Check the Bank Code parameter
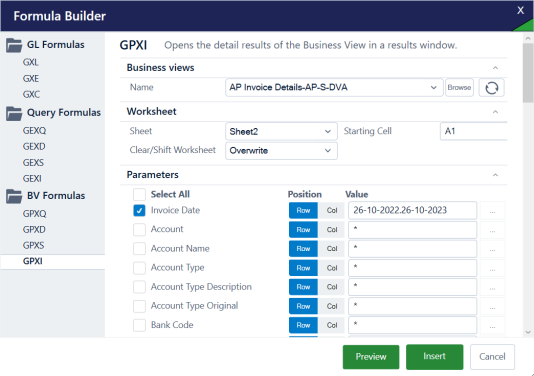Screen dimensions: 534x376 [x=139, y=325]
